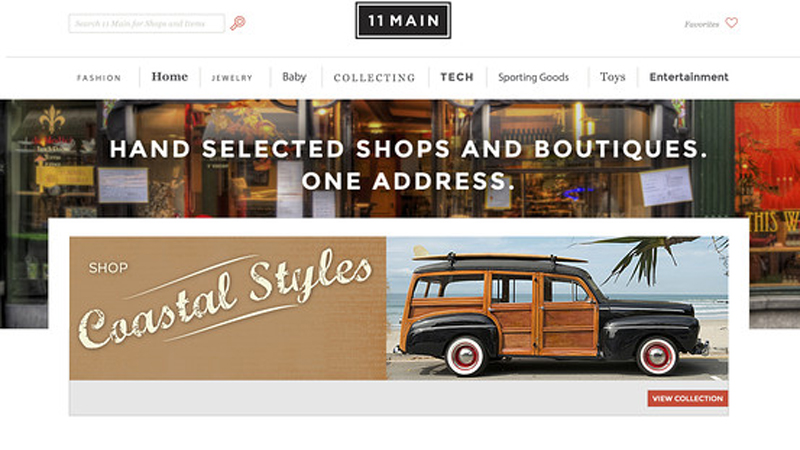Viewport: 800px width, 450px height.
Task: Click the fleur-de-lis storefront sign
Action: pyautogui.click(x=53, y=120)
